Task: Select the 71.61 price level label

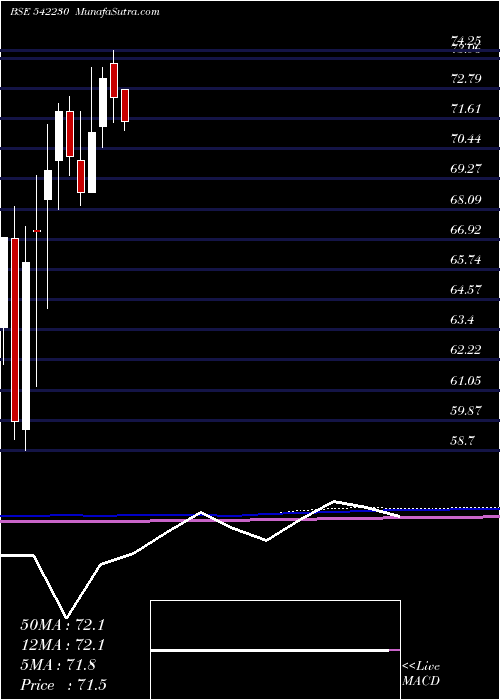Action: pos(467,109)
